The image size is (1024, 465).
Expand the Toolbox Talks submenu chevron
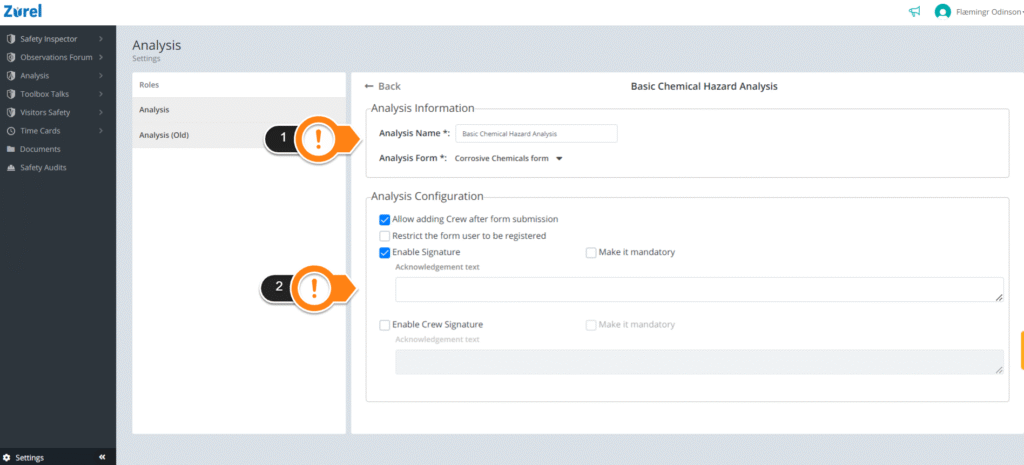tap(101, 94)
